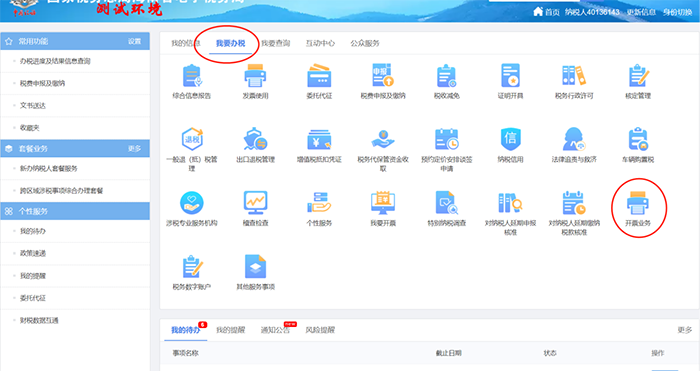Open the 涉税专业服务机构 icon
700x371 pixels.
(x=192, y=203)
